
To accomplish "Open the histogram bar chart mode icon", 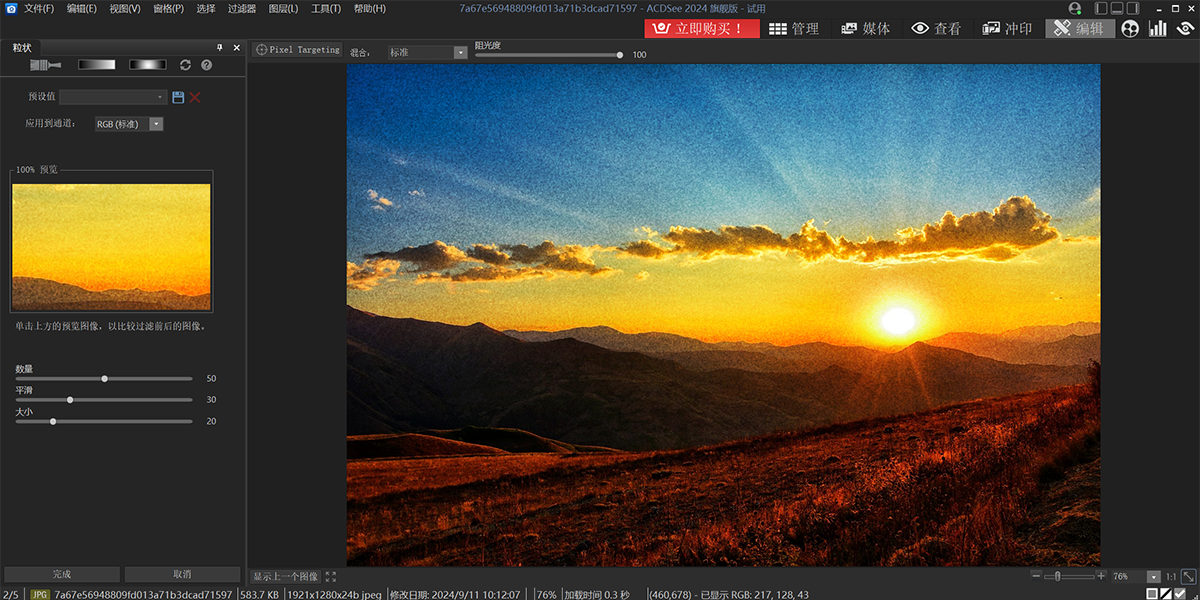I will (1158, 28).
